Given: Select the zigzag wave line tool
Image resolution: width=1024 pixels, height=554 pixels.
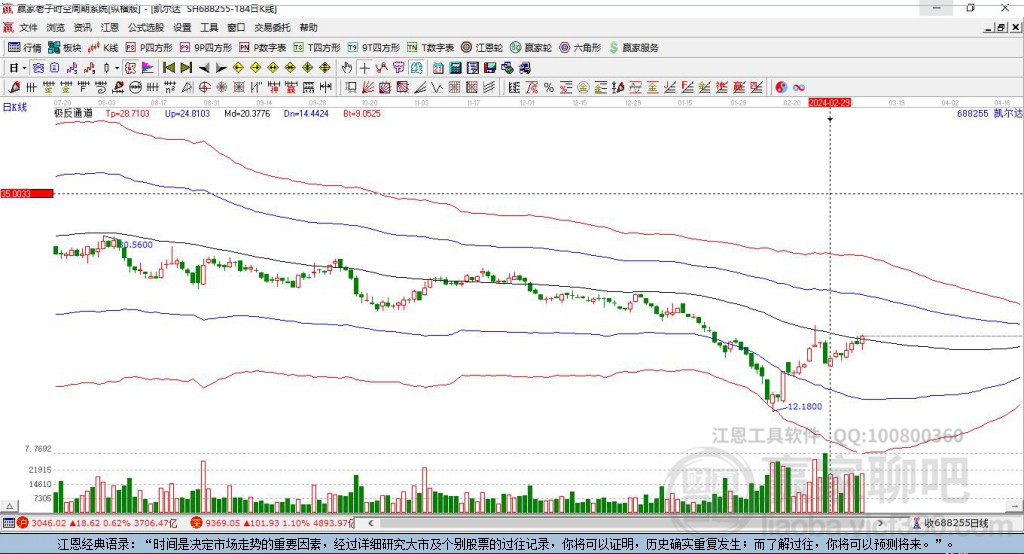Looking at the screenshot, I should pyautogui.click(x=436, y=88).
